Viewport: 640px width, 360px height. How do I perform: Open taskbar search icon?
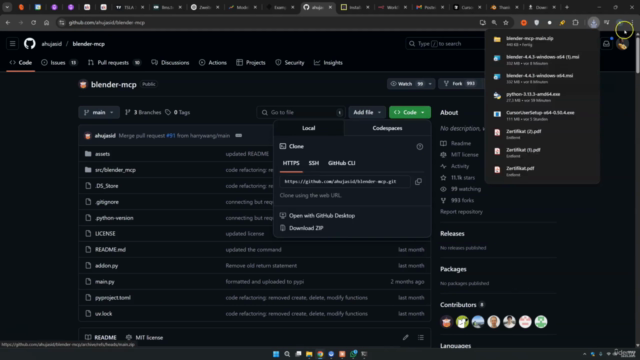287,354
